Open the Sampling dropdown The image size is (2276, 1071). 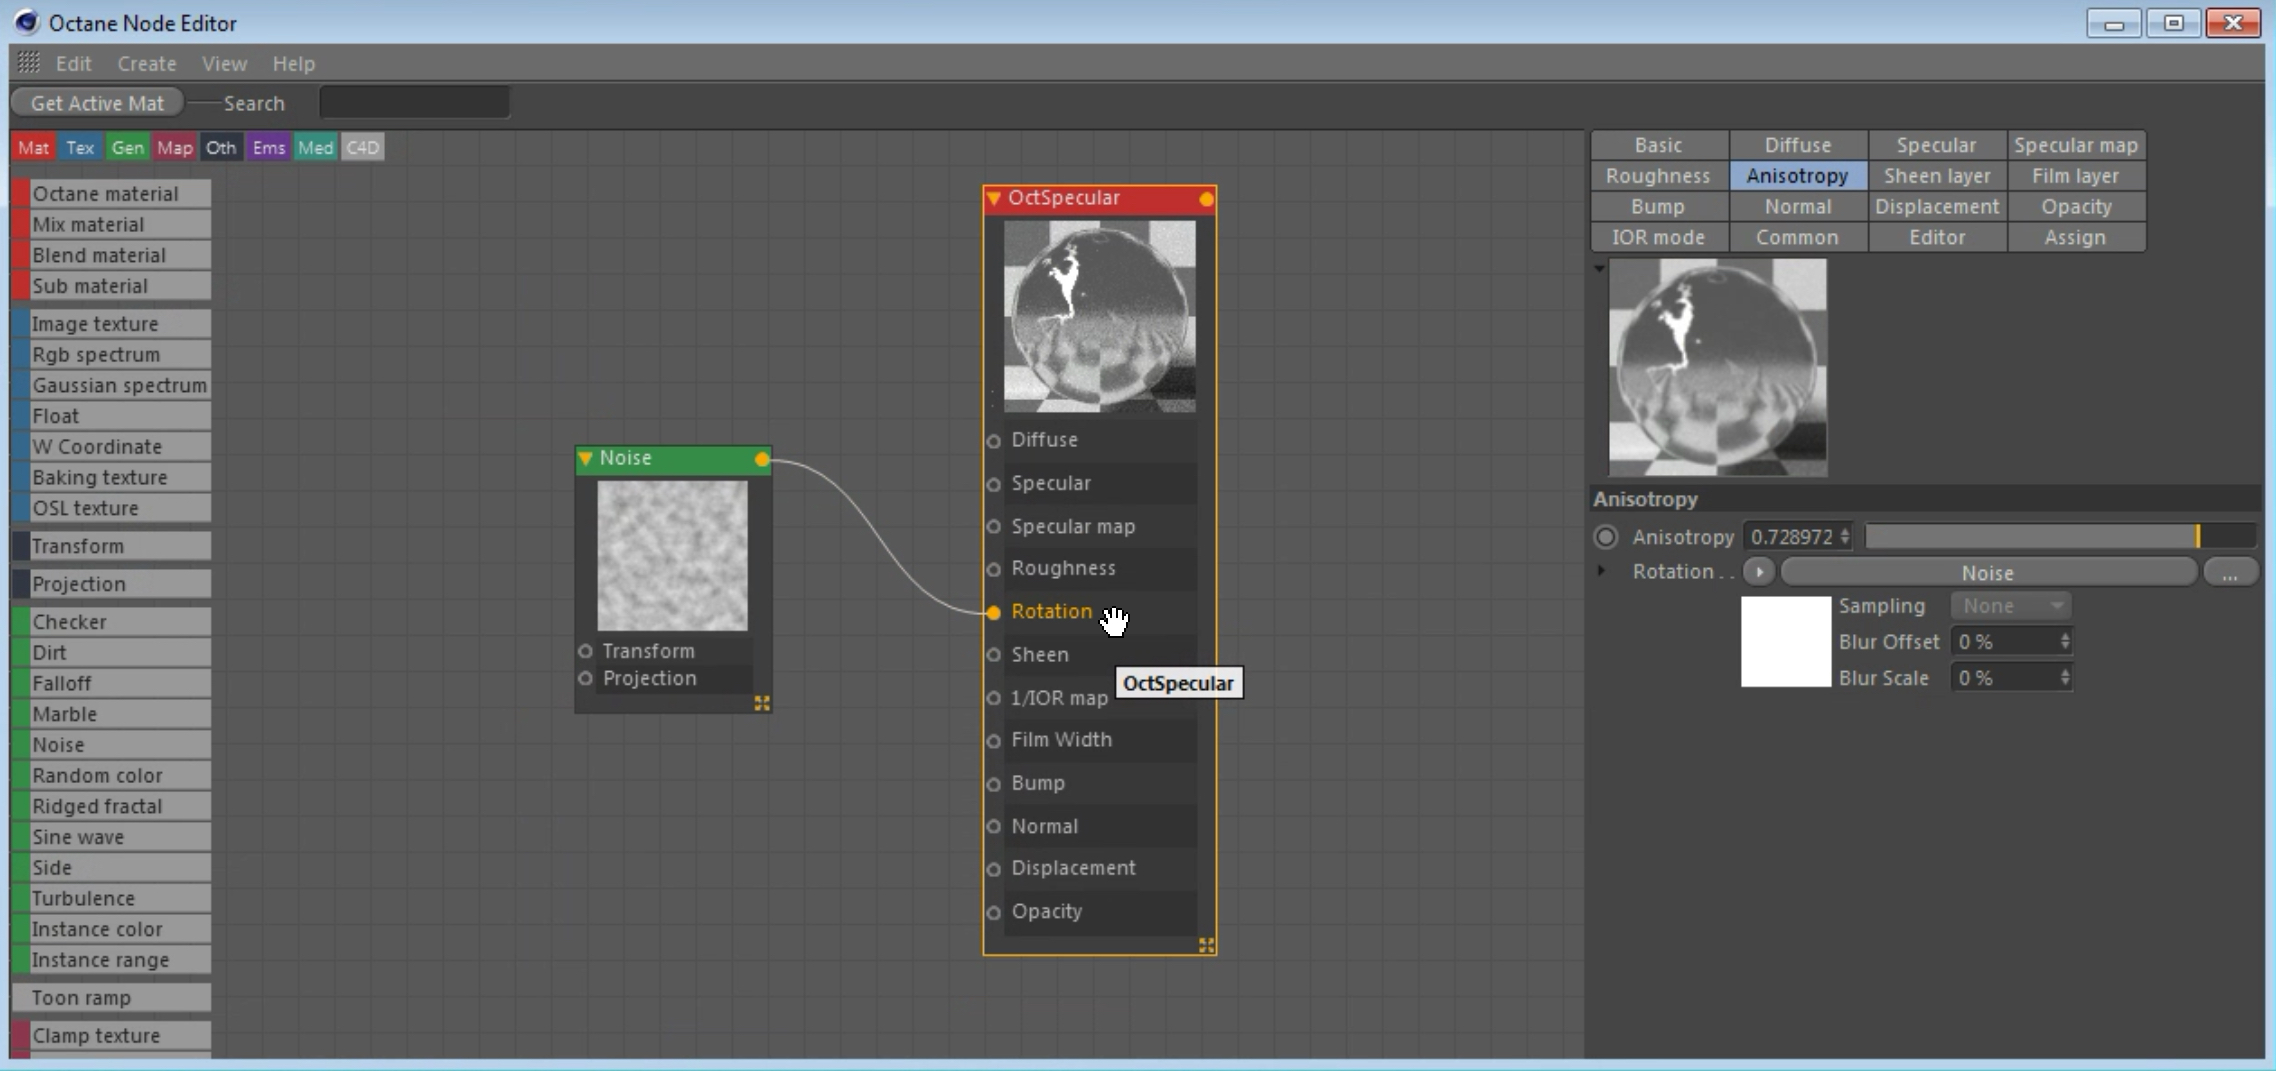(2012, 606)
